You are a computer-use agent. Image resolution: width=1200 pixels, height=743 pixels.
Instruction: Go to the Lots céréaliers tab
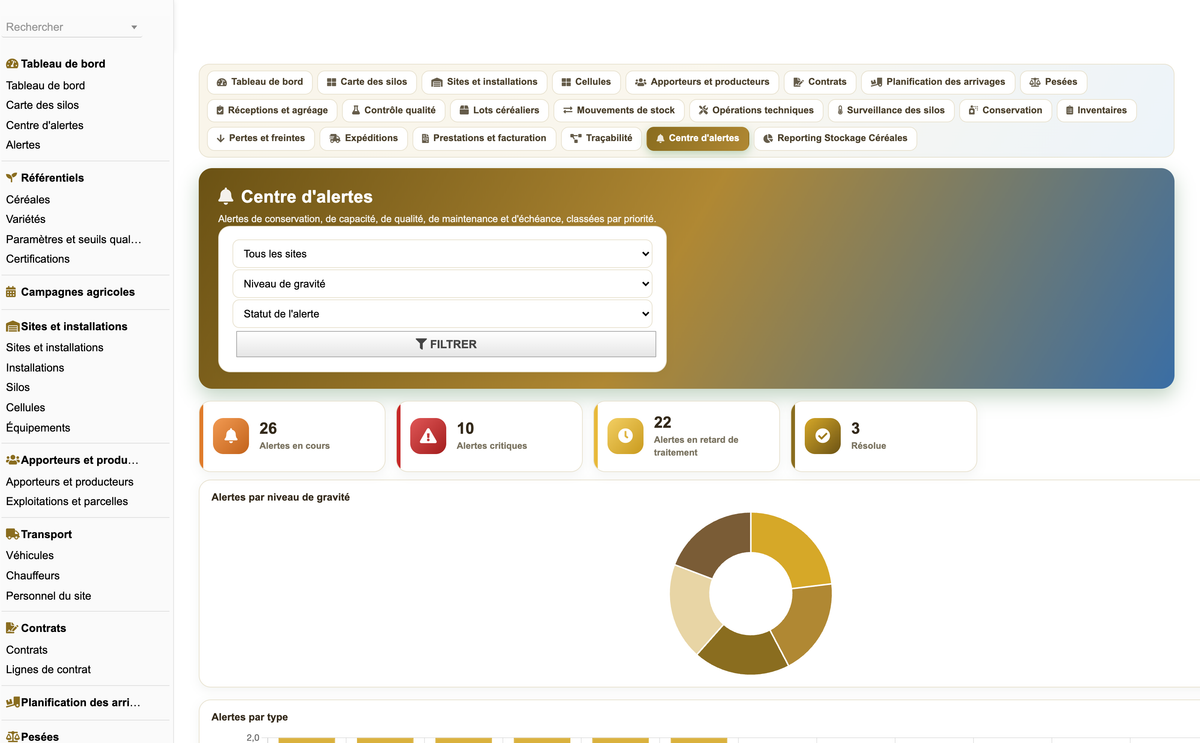pyautogui.click(x=499, y=110)
